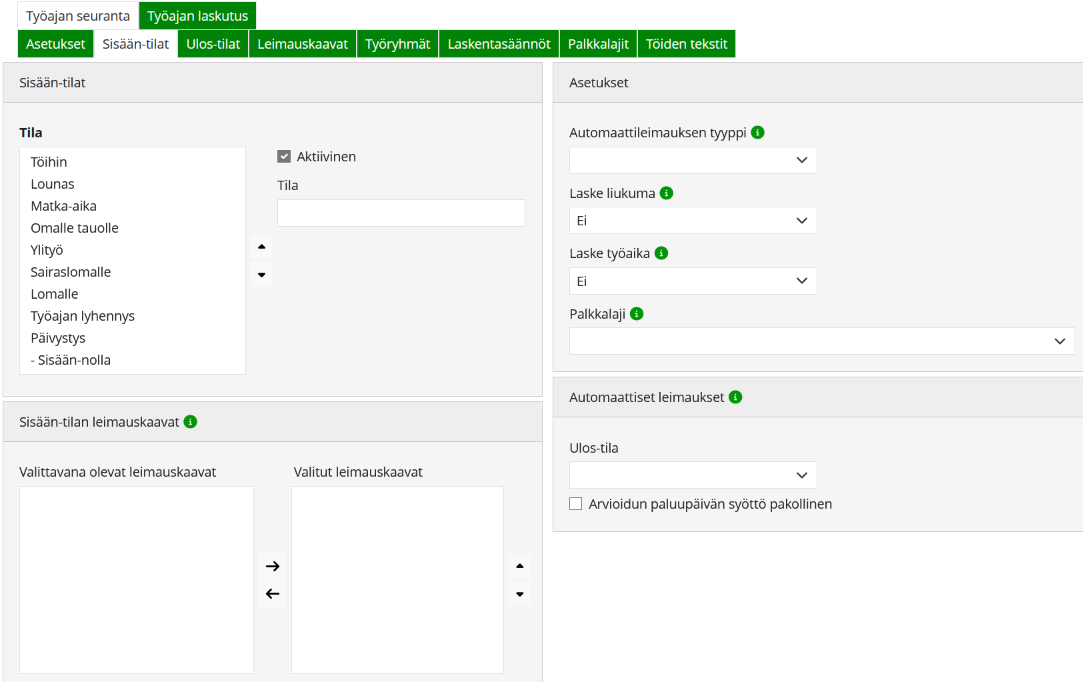
Task: Open the Ulos-tila dropdown
Action: (x=693, y=475)
